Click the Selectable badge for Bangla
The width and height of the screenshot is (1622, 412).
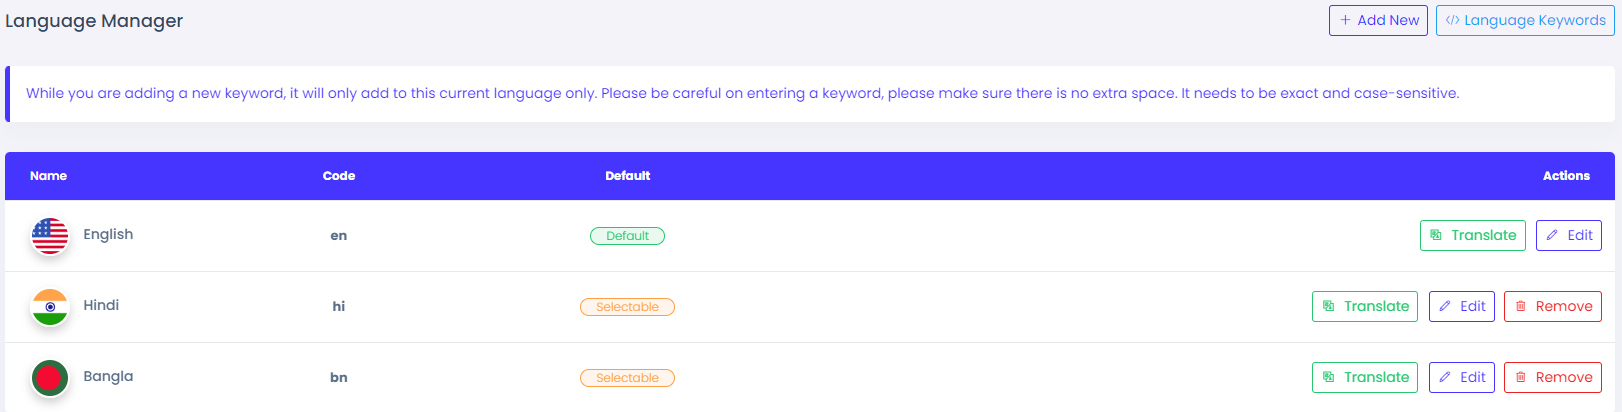(627, 378)
